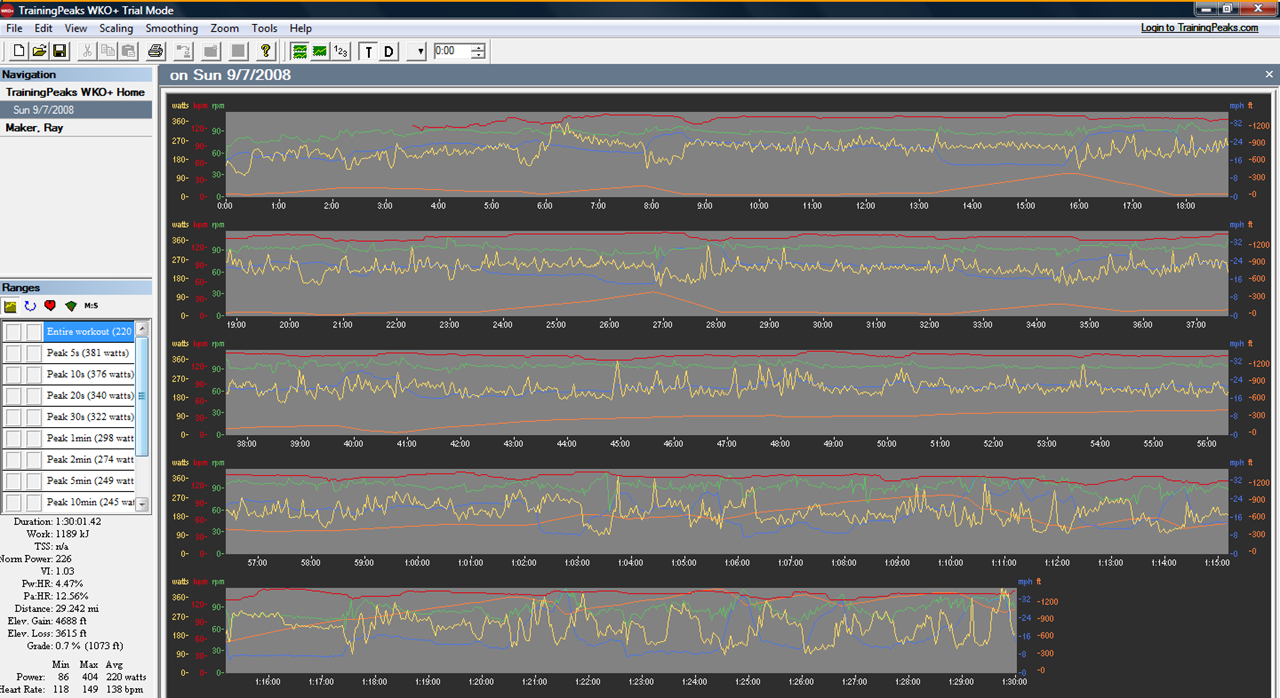The height and width of the screenshot is (698, 1280).
Task: Click Ranges list scrollbar up arrow
Action: (x=142, y=329)
